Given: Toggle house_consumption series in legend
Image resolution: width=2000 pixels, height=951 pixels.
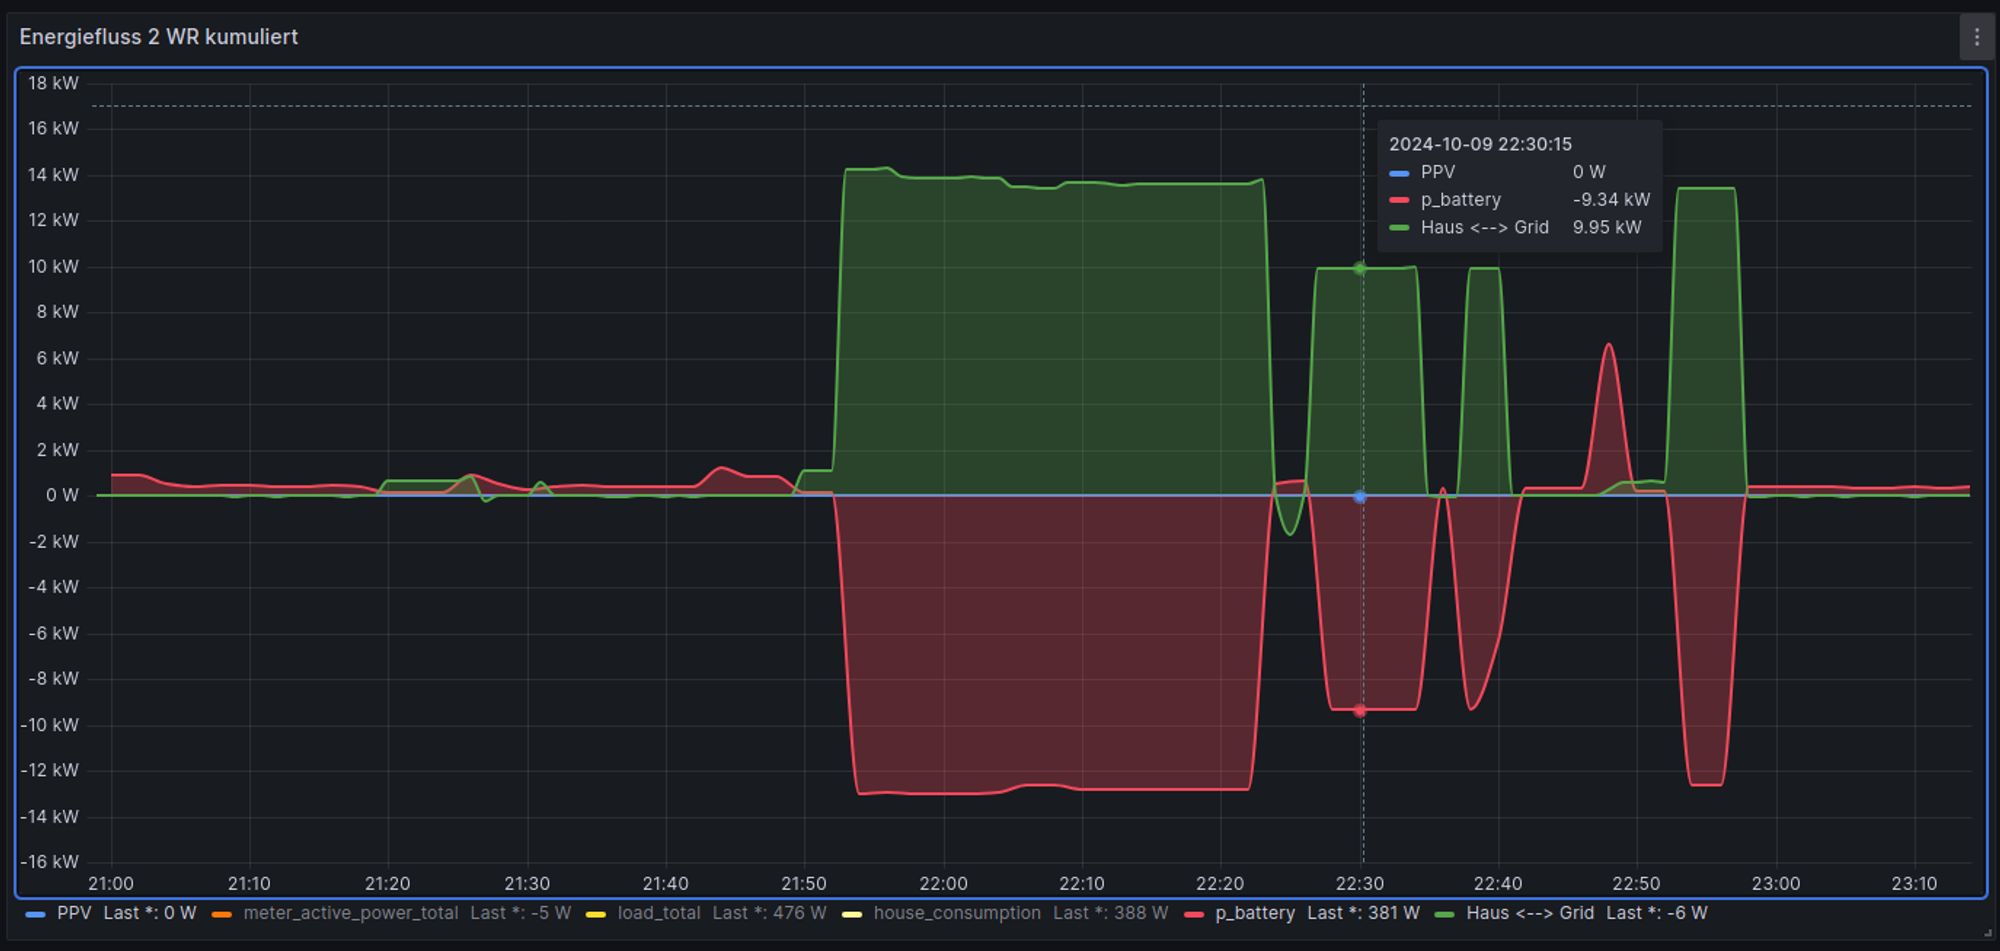Looking at the screenshot, I should [957, 913].
